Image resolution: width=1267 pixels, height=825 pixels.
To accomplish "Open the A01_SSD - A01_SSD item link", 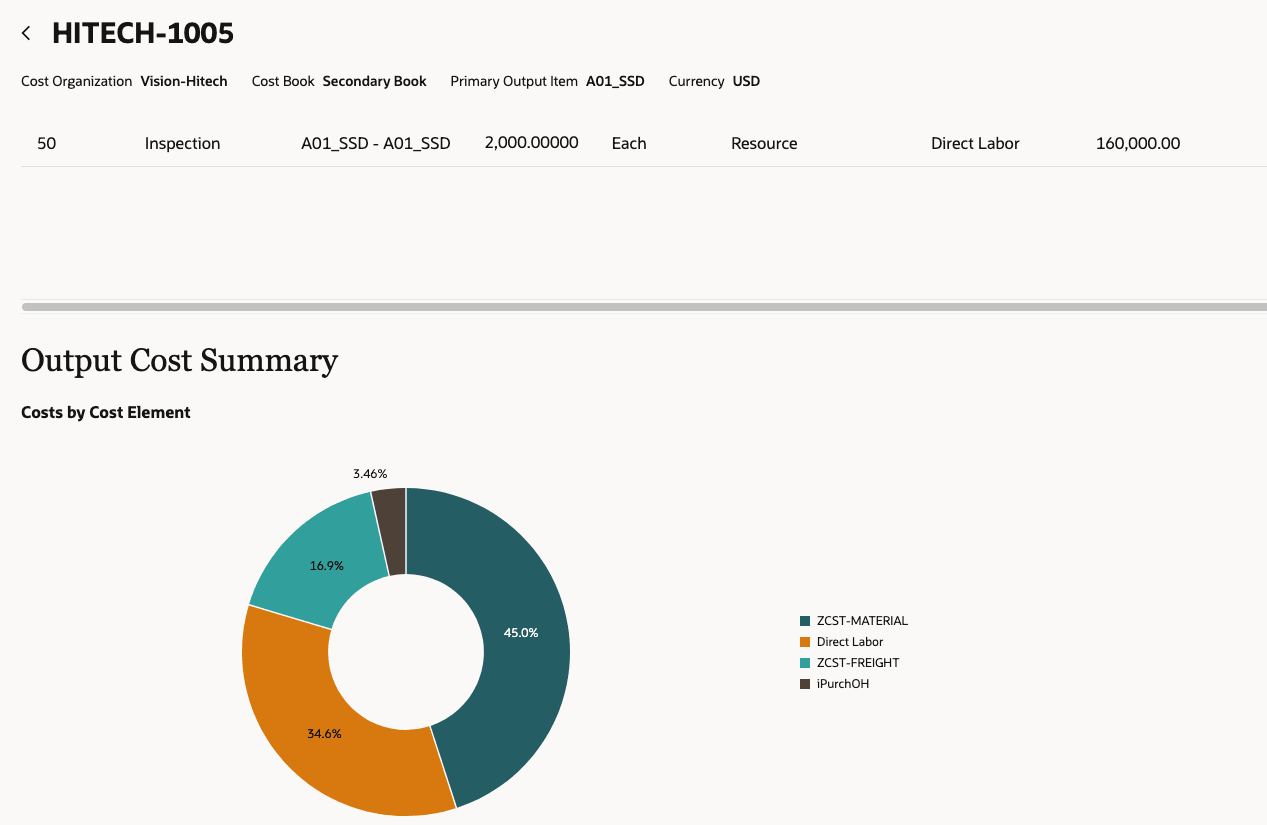I will (x=375, y=143).
